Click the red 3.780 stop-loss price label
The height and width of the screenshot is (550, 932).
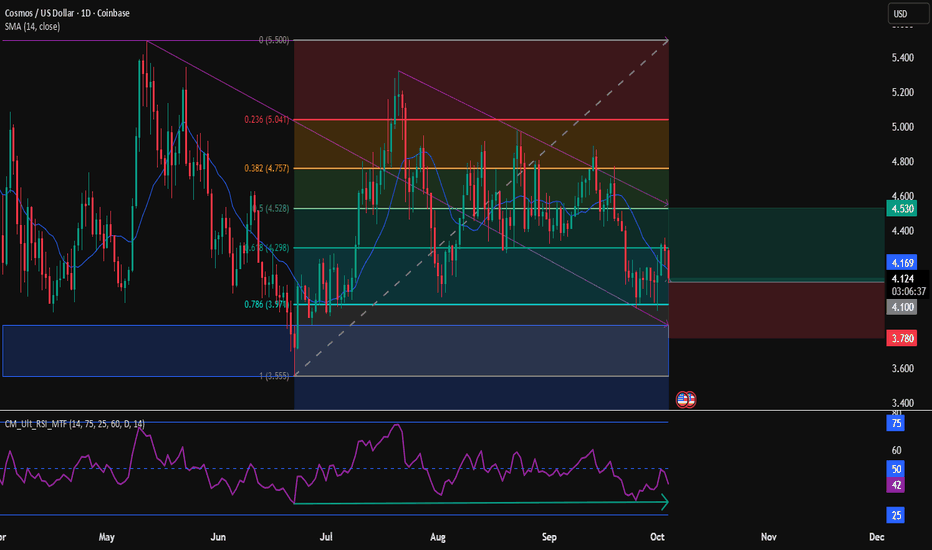901,339
